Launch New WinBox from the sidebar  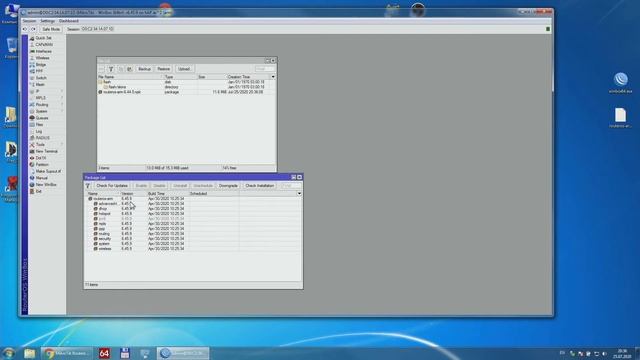[46, 184]
